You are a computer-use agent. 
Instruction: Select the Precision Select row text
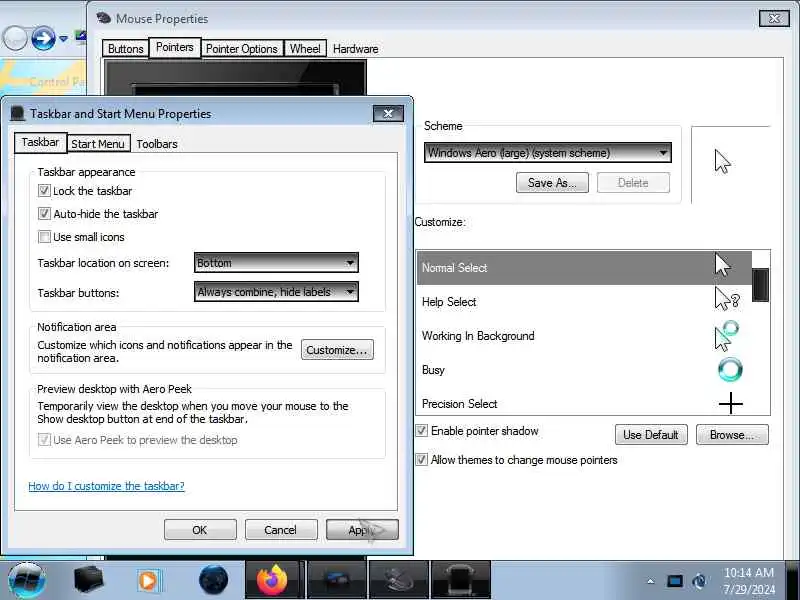click(x=459, y=404)
